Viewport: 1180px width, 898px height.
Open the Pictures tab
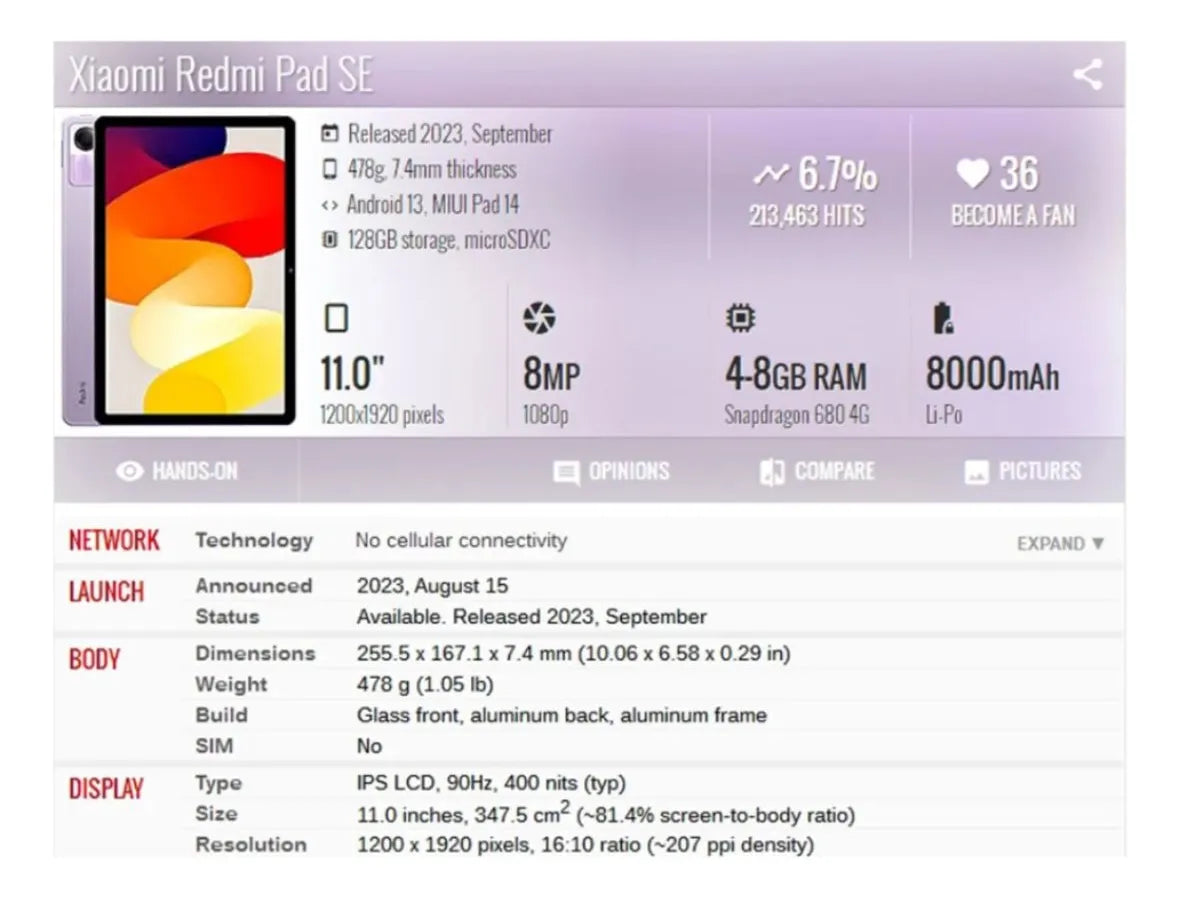1023,471
